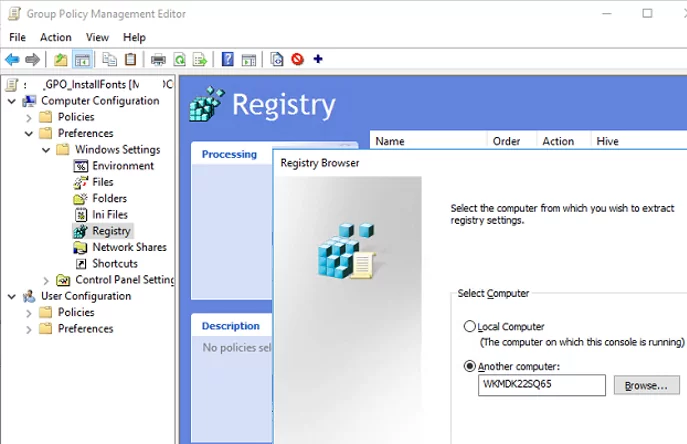687x444 pixels.
Task: Select the Windows Settings tree label
Action: pos(117,149)
